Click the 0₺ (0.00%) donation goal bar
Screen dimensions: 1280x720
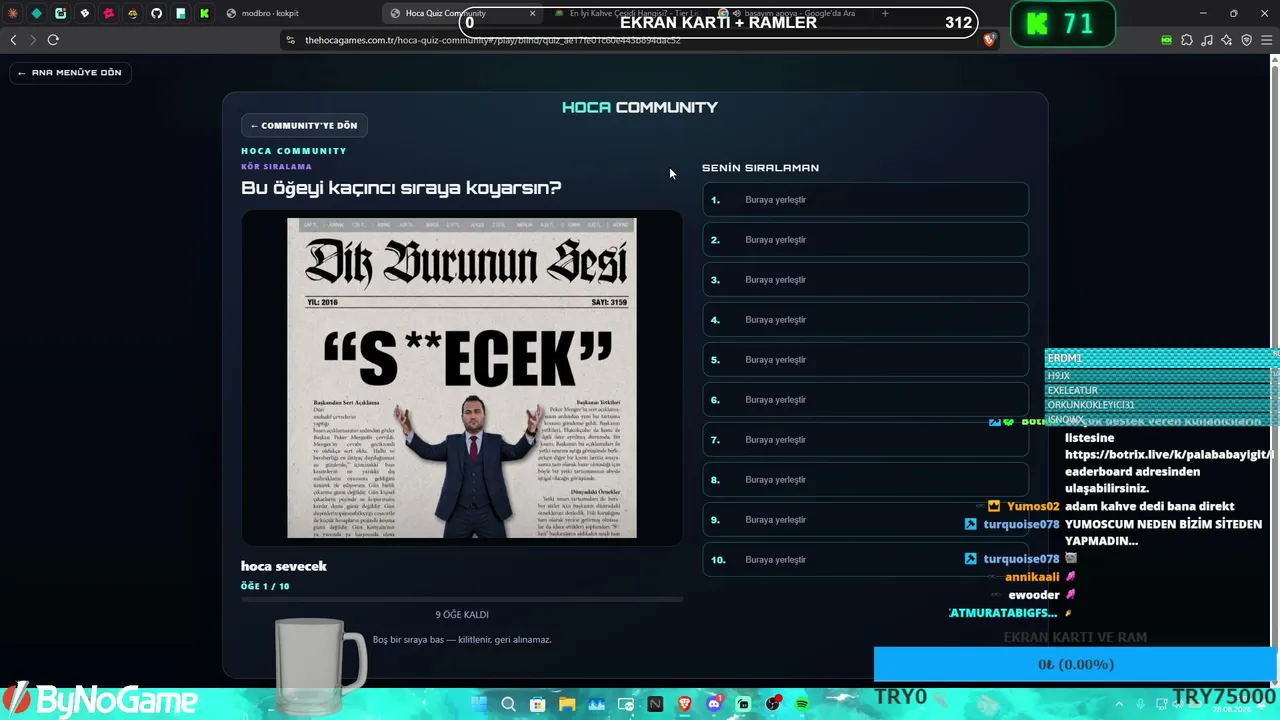pyautogui.click(x=1076, y=664)
